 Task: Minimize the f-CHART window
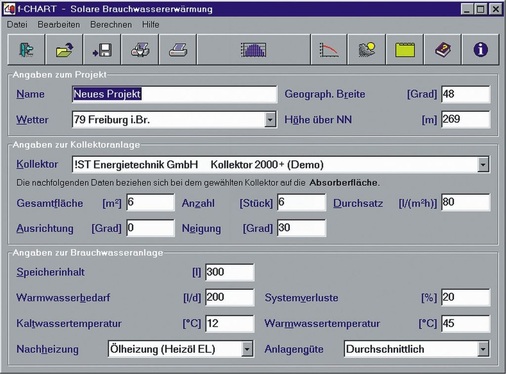467,9
